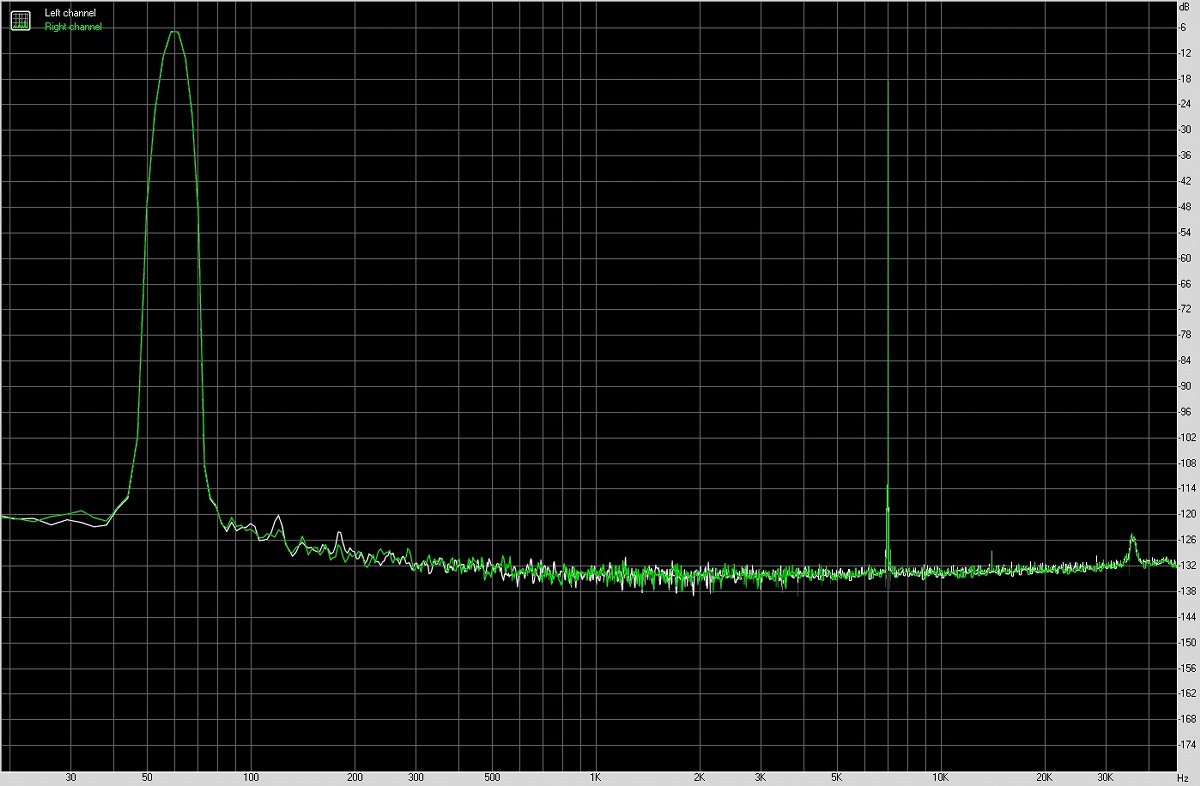Click the 20K frequency axis label
The width and height of the screenshot is (1200, 786).
click(x=1044, y=777)
